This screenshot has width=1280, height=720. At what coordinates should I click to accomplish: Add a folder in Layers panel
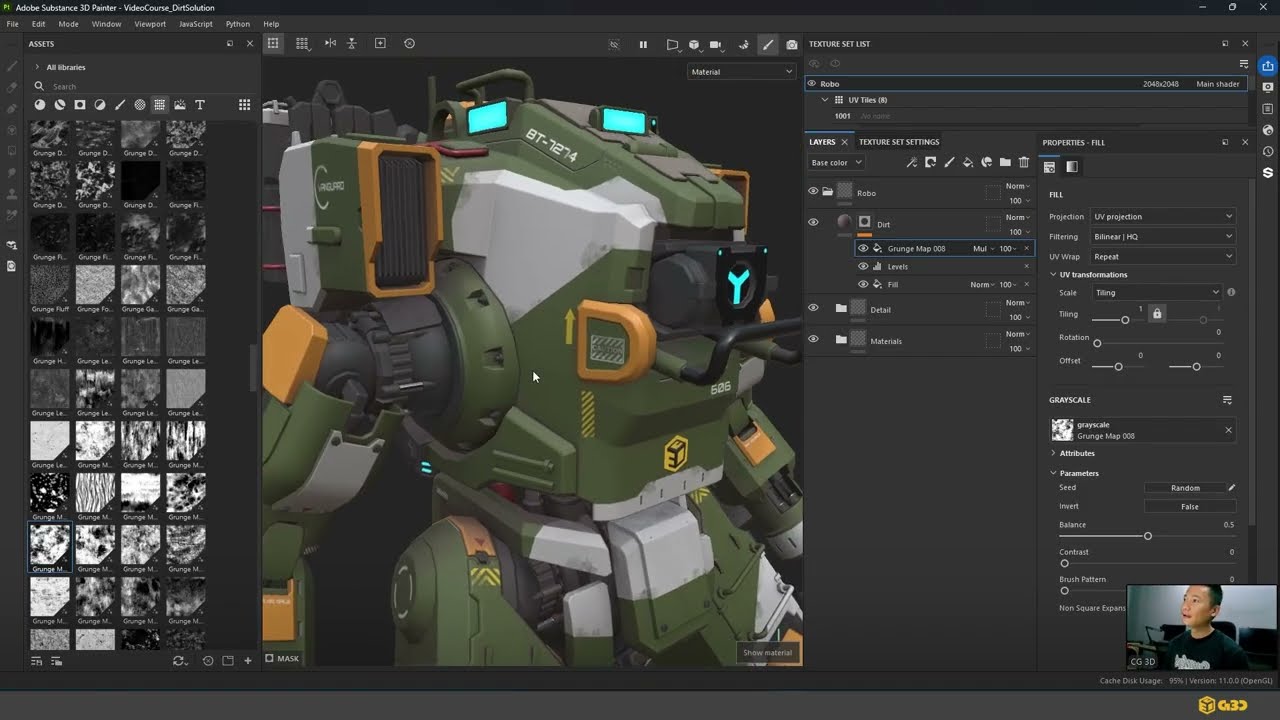[1005, 162]
